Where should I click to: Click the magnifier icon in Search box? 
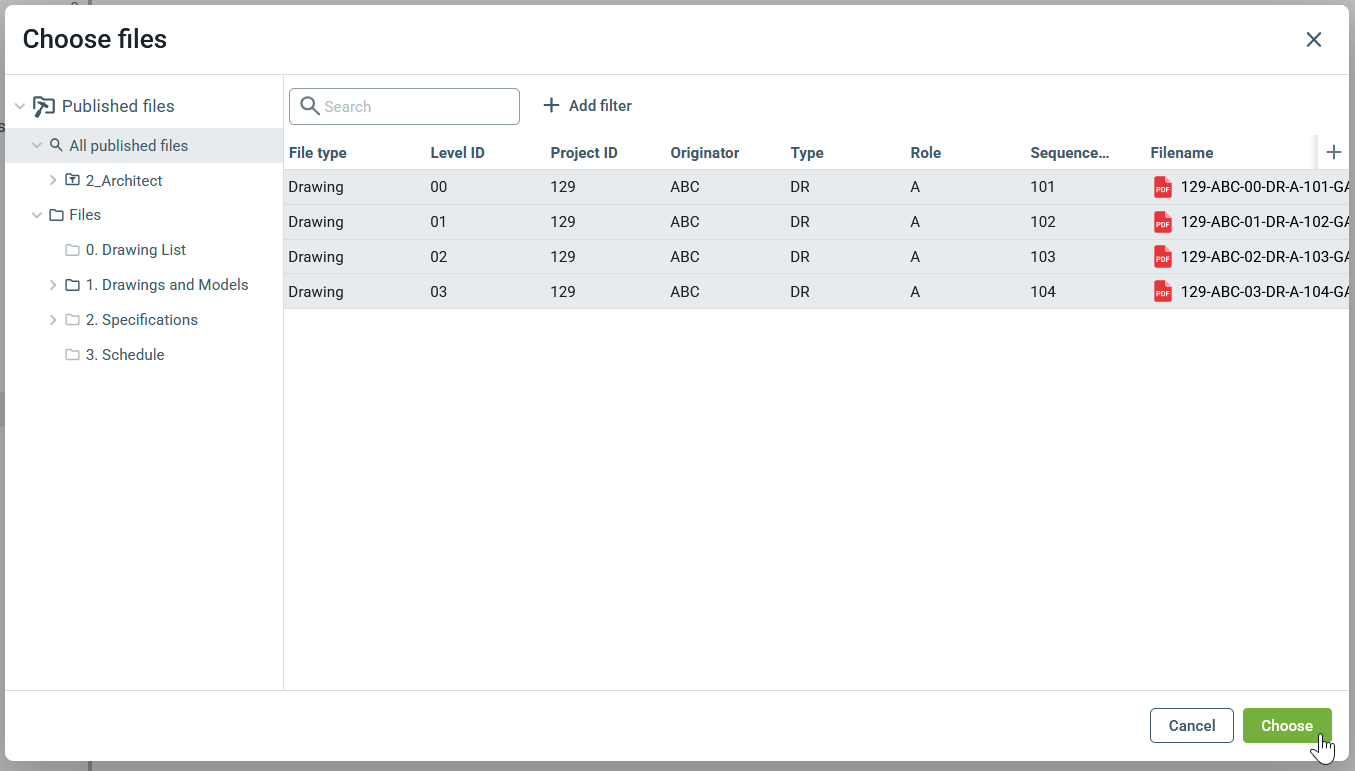[x=310, y=106]
